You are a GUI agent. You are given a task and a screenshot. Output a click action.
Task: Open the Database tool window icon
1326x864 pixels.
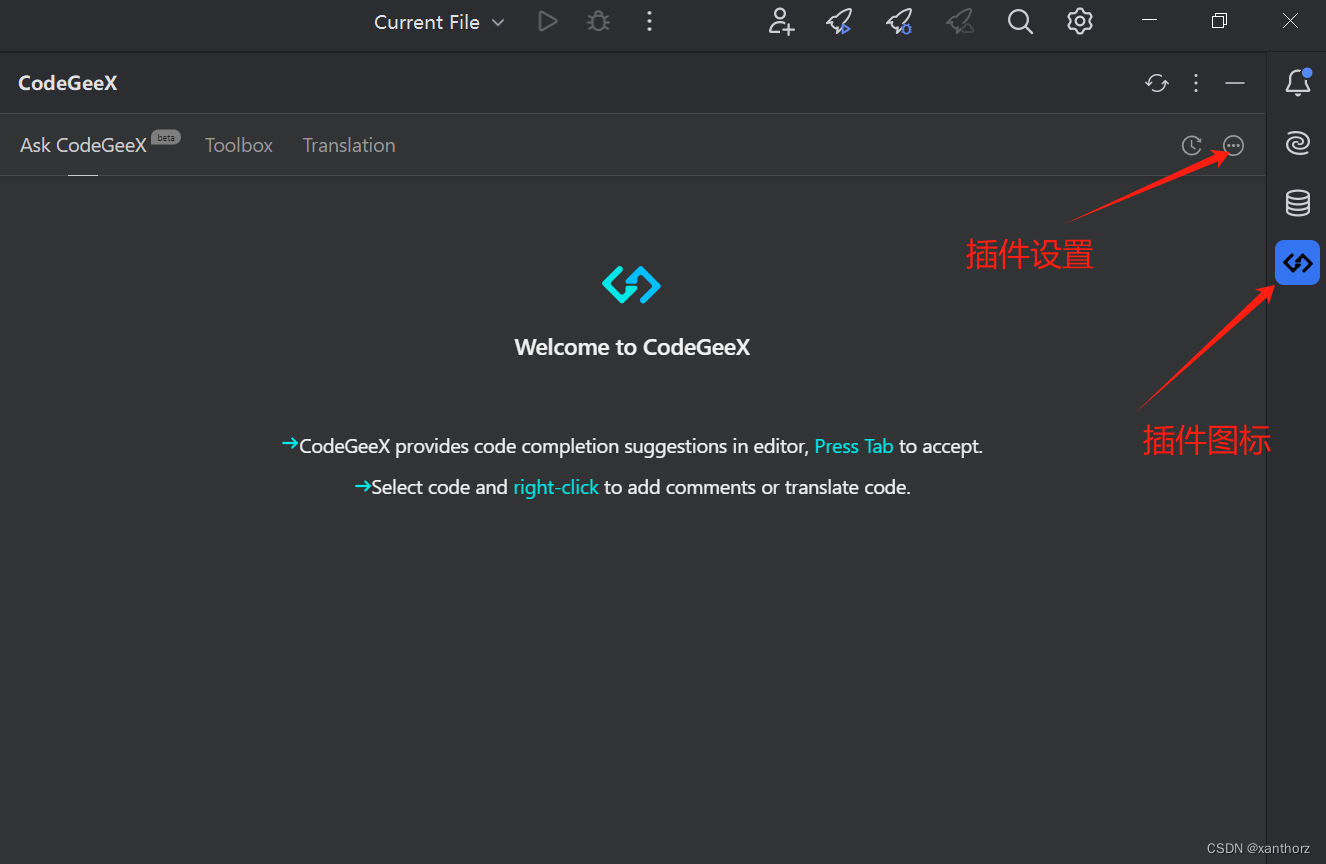click(1298, 204)
